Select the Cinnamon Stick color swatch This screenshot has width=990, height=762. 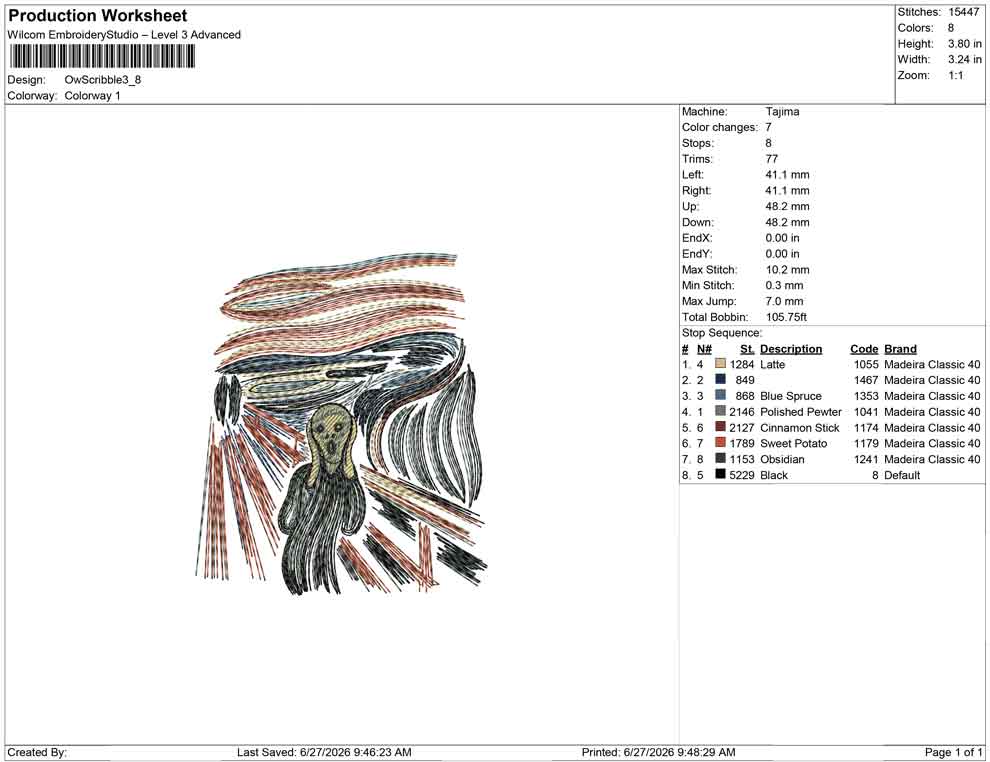[x=720, y=427]
